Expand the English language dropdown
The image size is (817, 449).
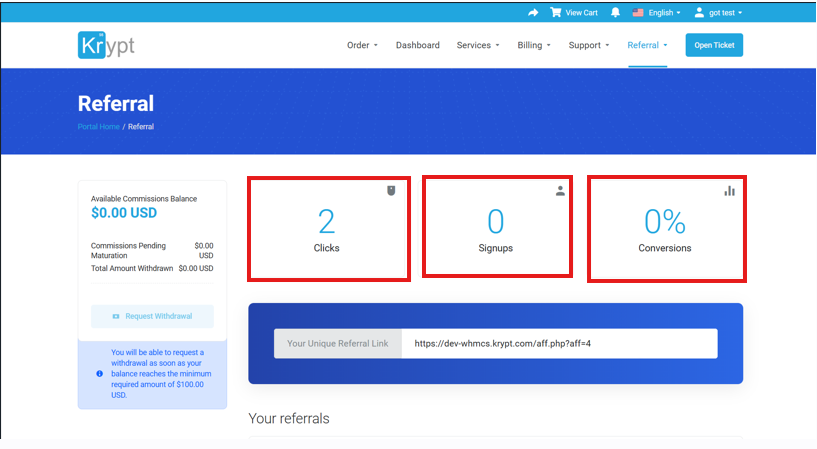(x=658, y=12)
